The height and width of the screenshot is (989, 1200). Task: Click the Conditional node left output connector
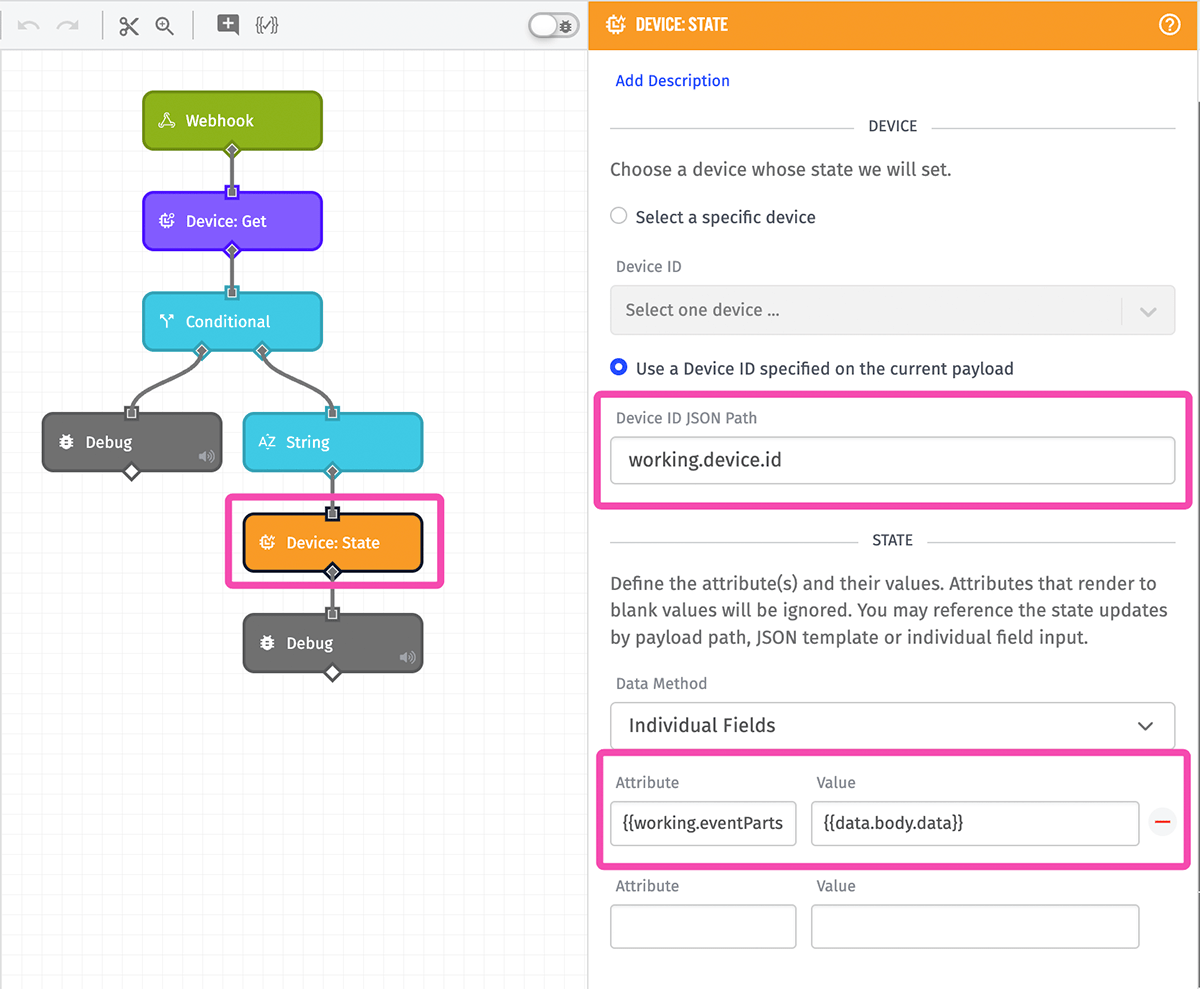tap(201, 350)
